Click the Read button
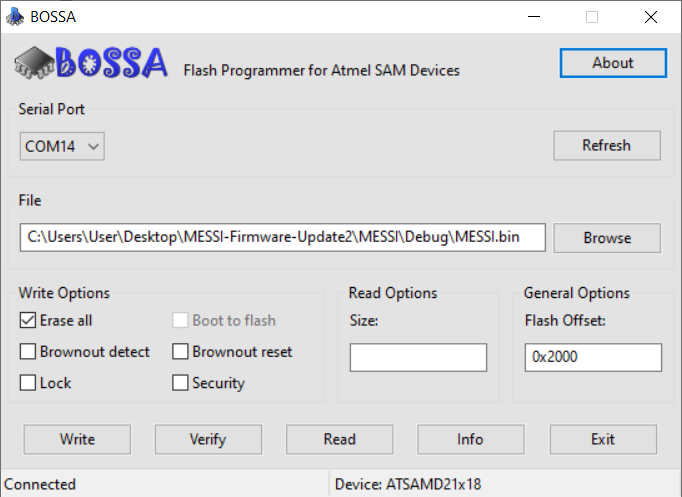Viewport: 682px width, 497px height. (x=339, y=439)
